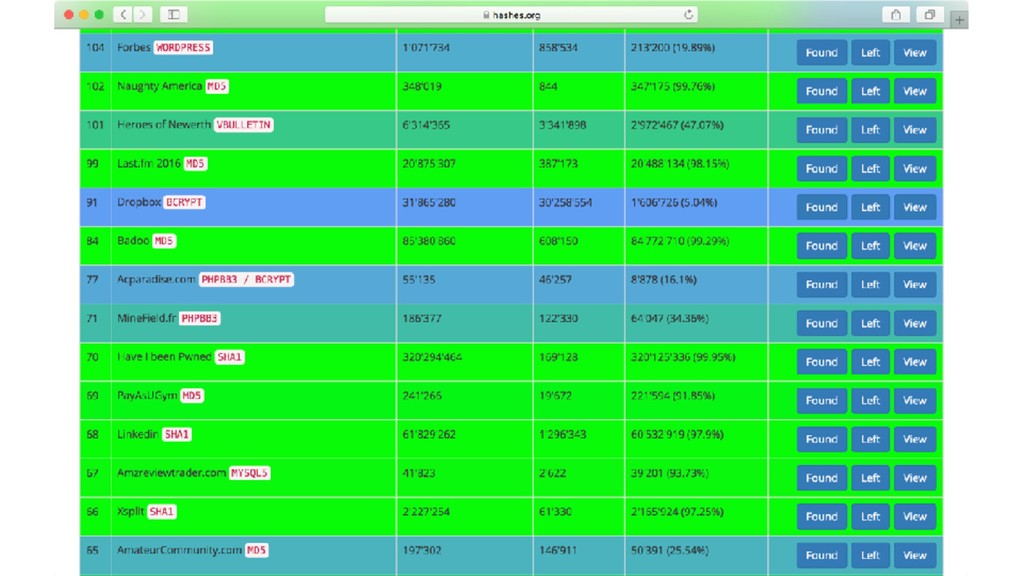Screen dimensions: 1024x576
Task: Select the value 2'165'924 (97.25%)
Action: pyautogui.click(x=677, y=511)
